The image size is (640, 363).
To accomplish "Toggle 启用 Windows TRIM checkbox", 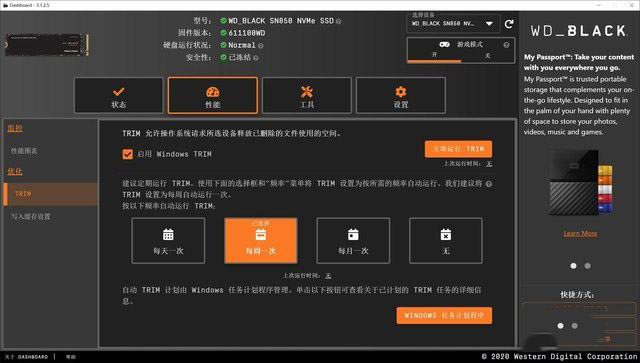I will click(x=127, y=154).
